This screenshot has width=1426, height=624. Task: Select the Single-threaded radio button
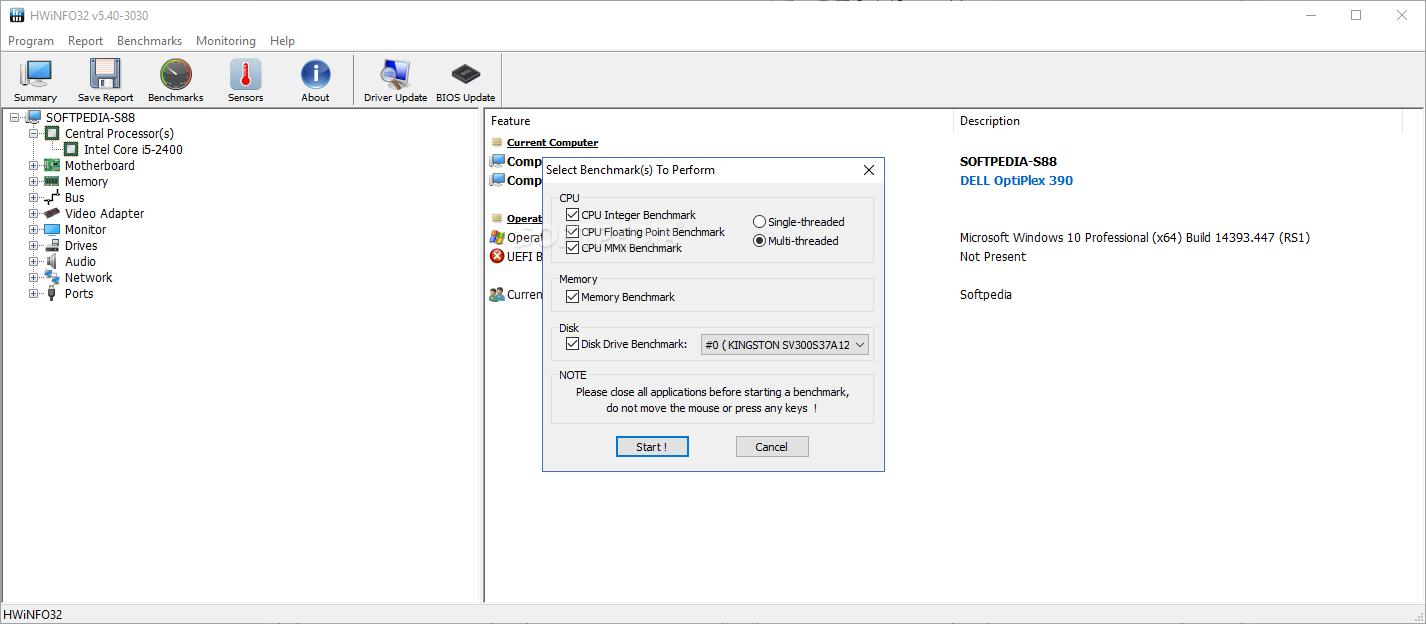tap(760, 222)
